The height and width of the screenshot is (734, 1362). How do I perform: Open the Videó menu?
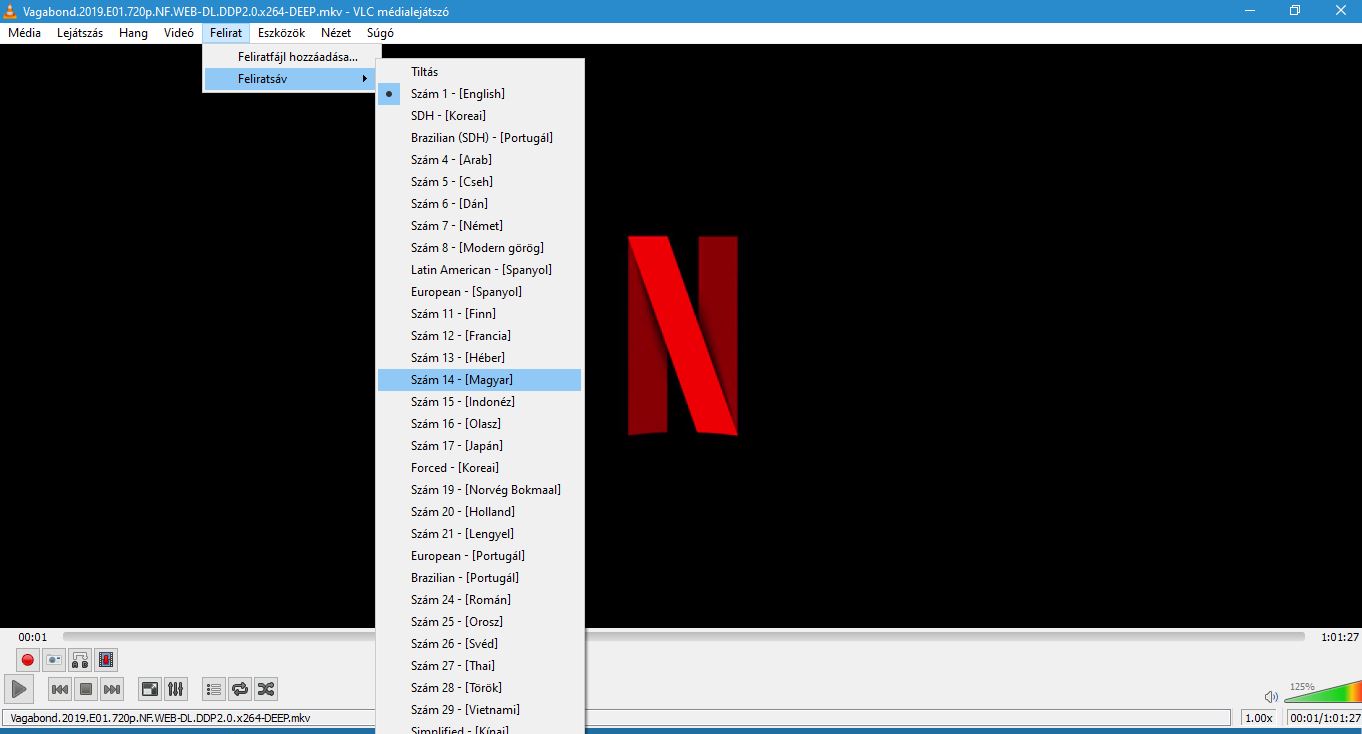[179, 33]
